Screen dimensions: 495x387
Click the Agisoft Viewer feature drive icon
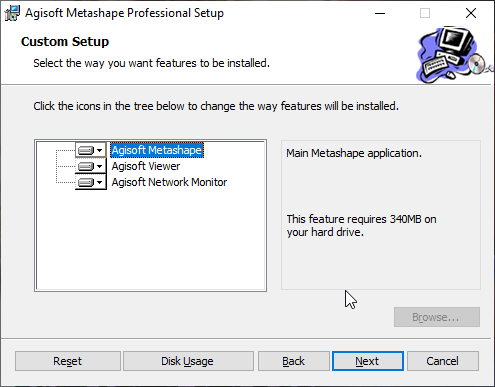click(86, 166)
